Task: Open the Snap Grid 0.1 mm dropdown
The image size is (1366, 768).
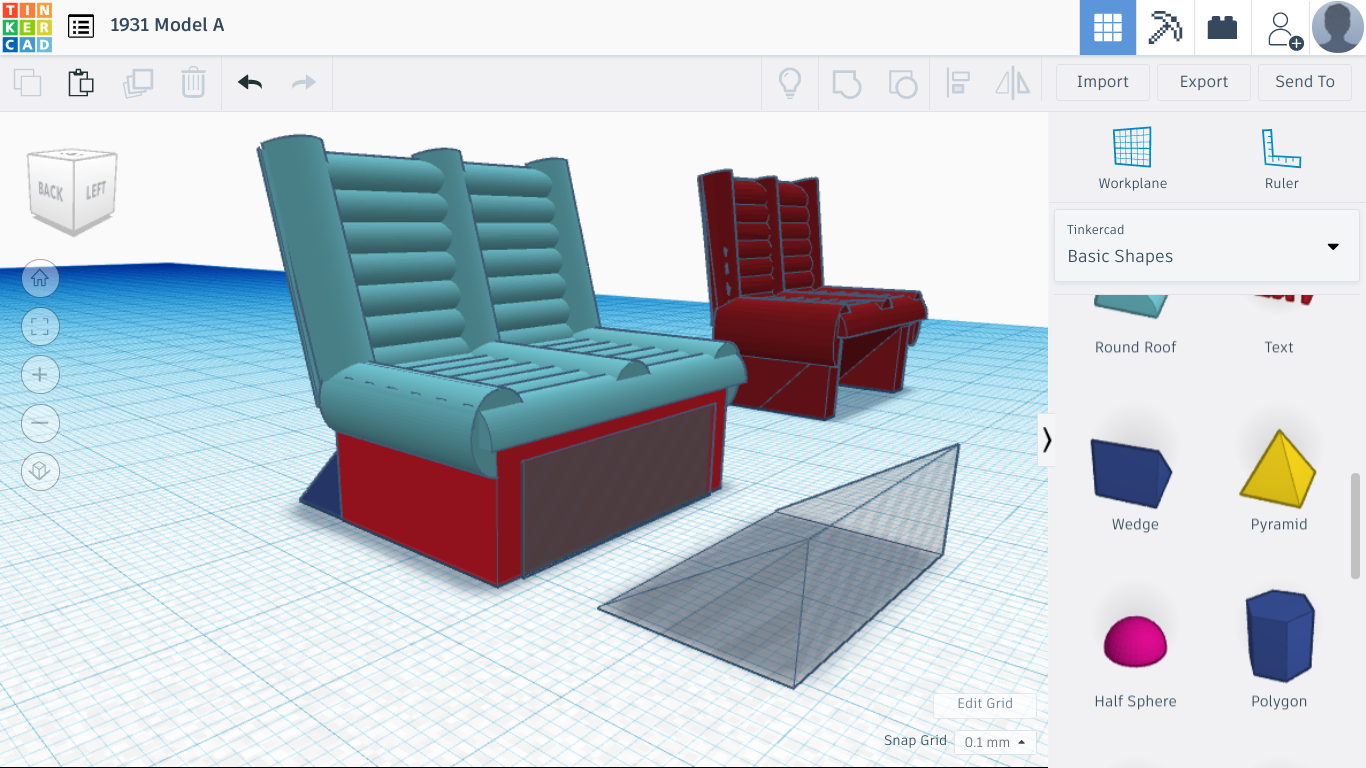Action: [995, 742]
